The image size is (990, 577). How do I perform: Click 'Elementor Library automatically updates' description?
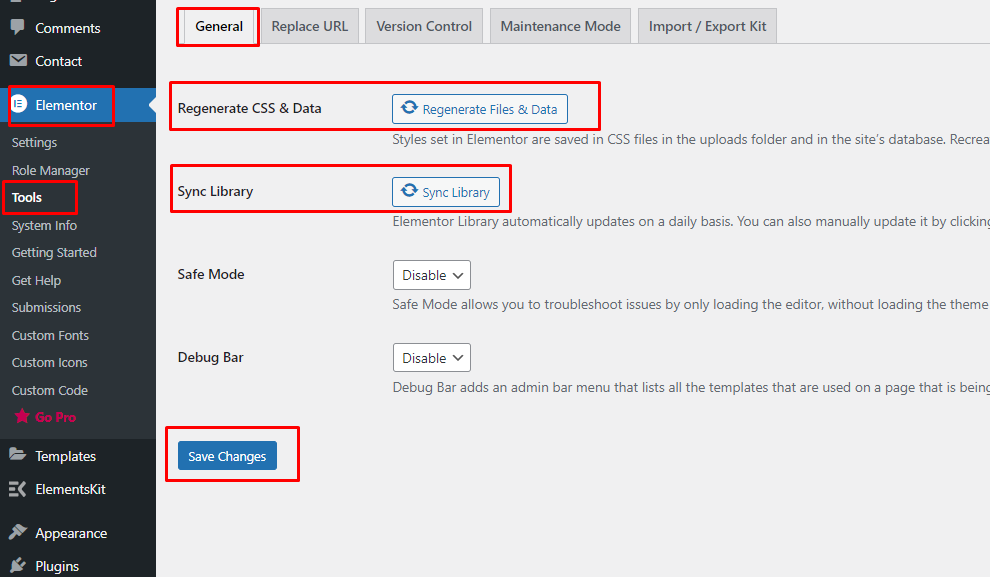click(691, 222)
